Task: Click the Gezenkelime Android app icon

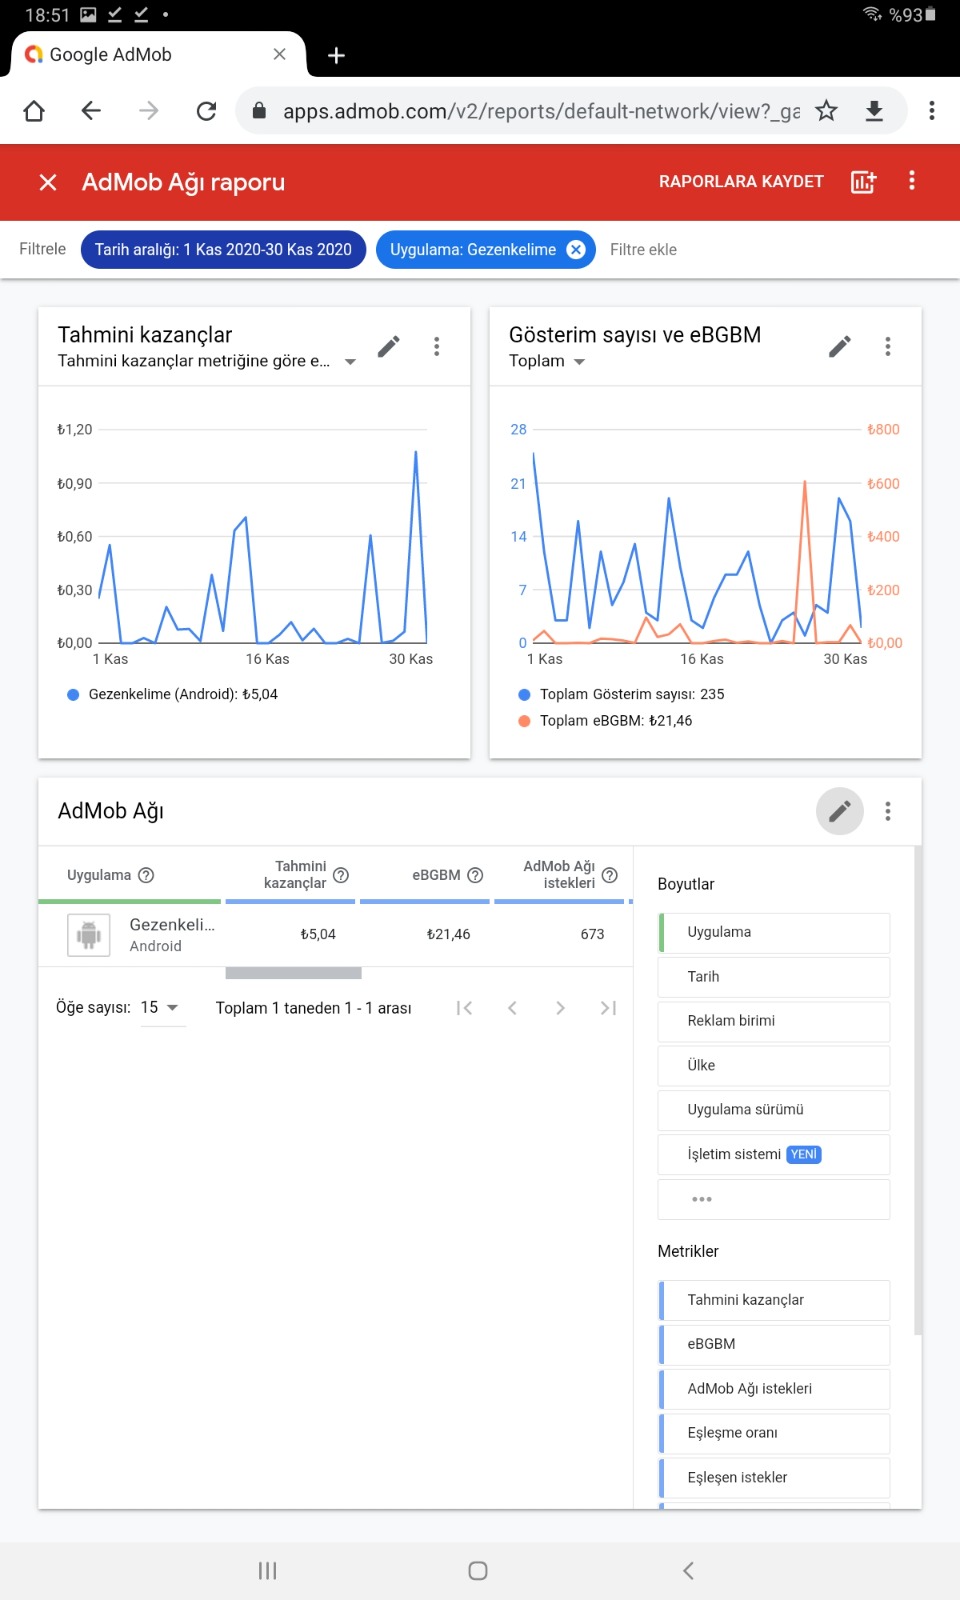Action: coord(89,936)
